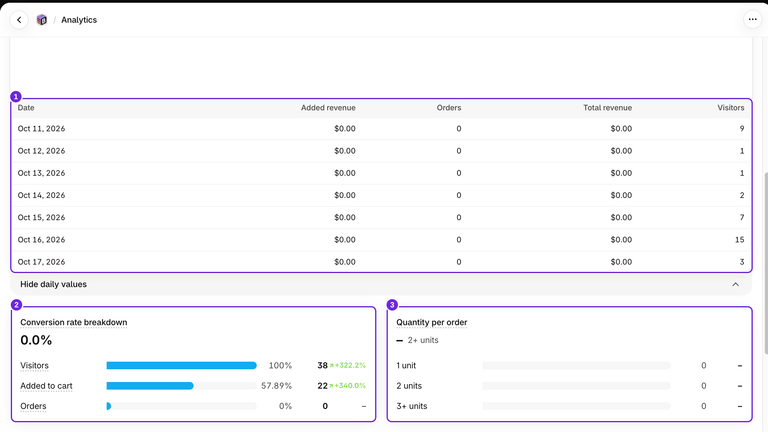The width and height of the screenshot is (768, 432).
Task: Click the +340.0% added to cart change
Action: click(x=347, y=386)
